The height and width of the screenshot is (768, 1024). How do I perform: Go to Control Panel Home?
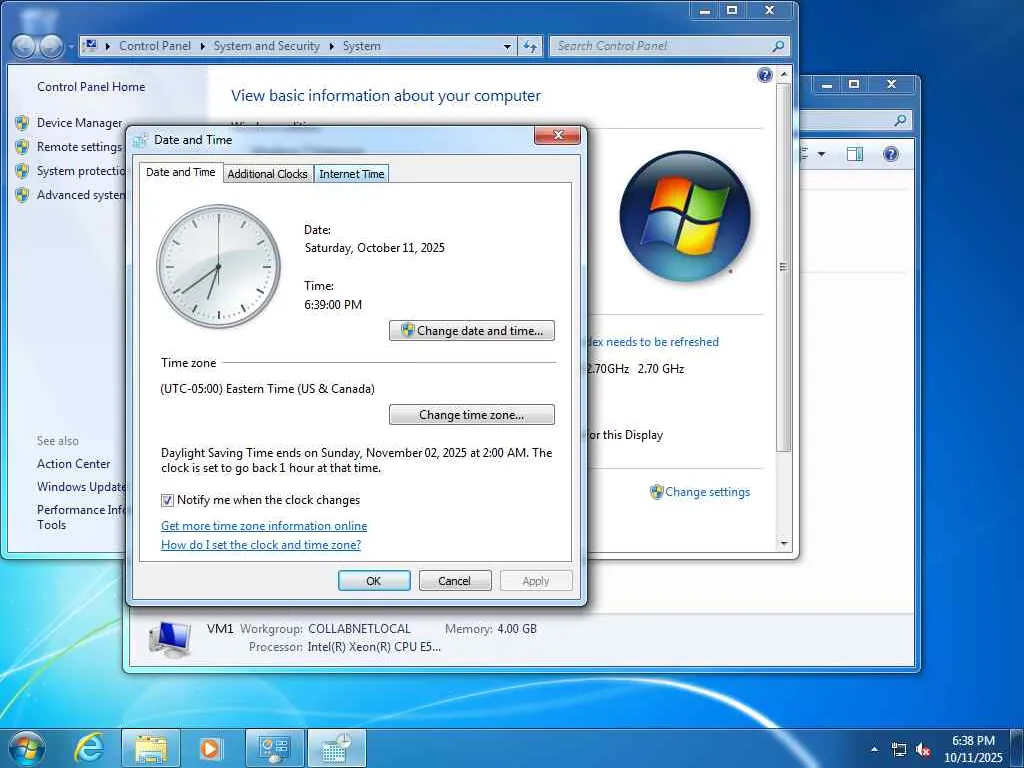click(91, 87)
